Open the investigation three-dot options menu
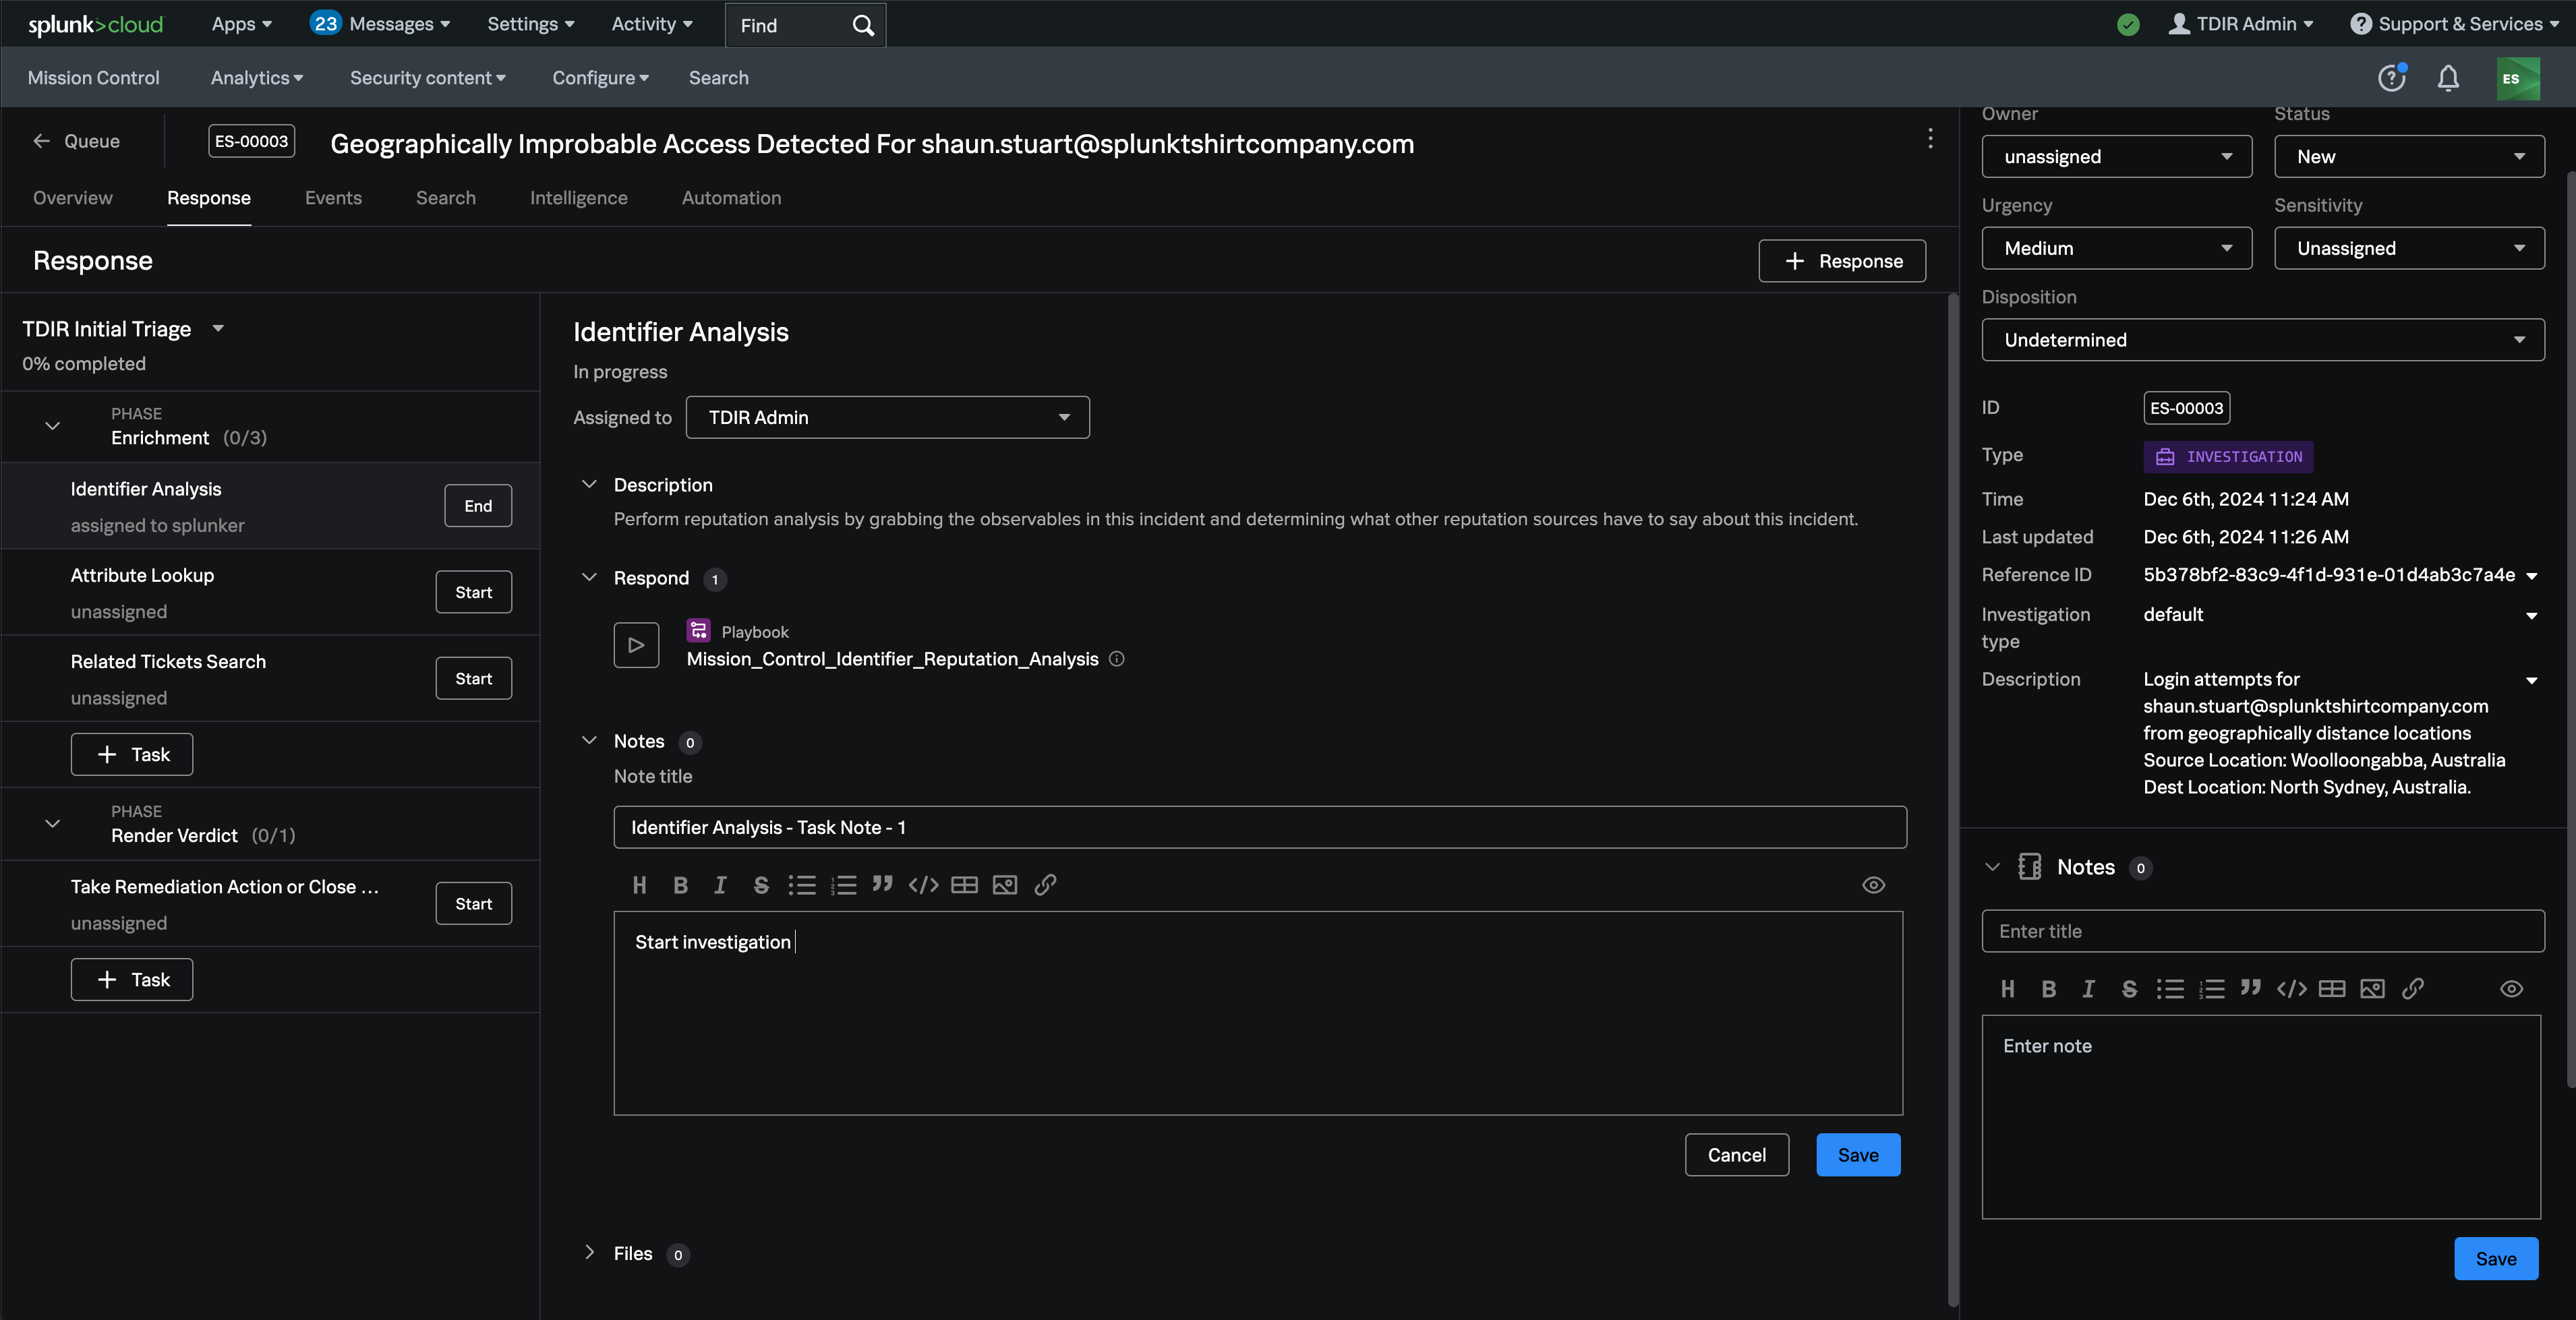2576x1320 pixels. 1930,139
